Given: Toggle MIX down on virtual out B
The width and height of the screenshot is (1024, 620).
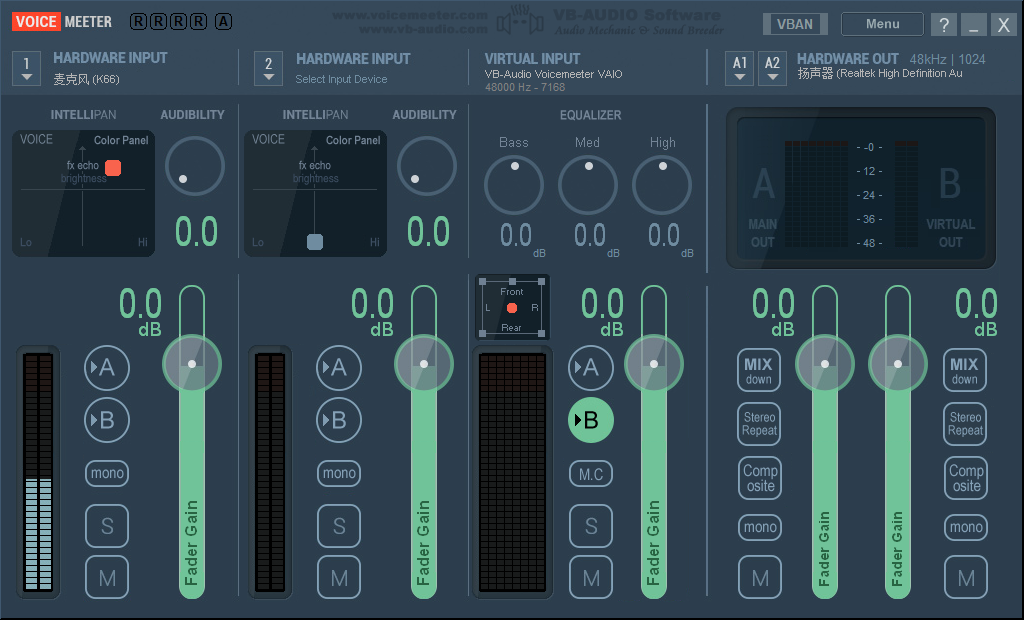Looking at the screenshot, I should (965, 370).
